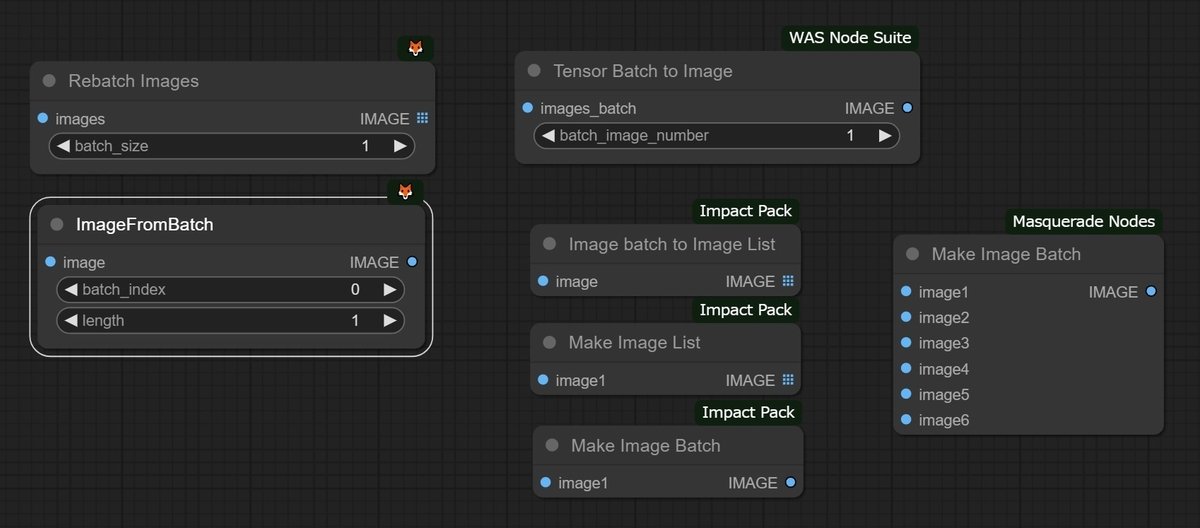Toggle collapse dot on Masquerade Make Image Batch
The height and width of the screenshot is (528, 1200).
[912, 254]
